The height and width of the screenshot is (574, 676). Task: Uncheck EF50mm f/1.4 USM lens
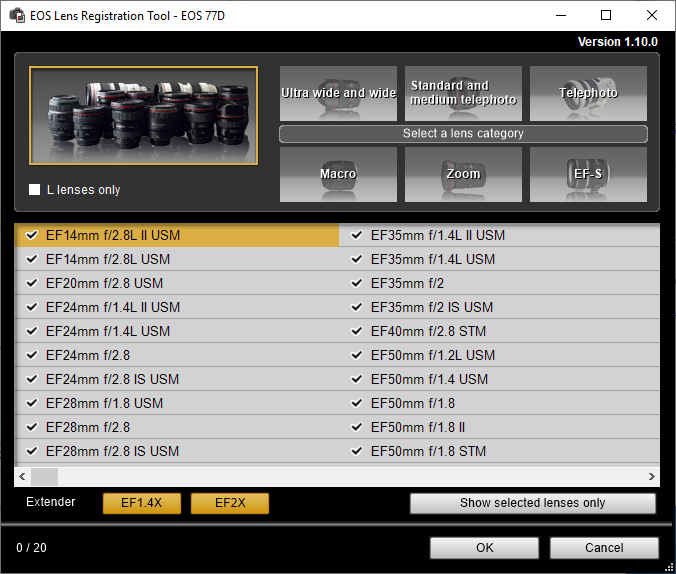pos(357,379)
